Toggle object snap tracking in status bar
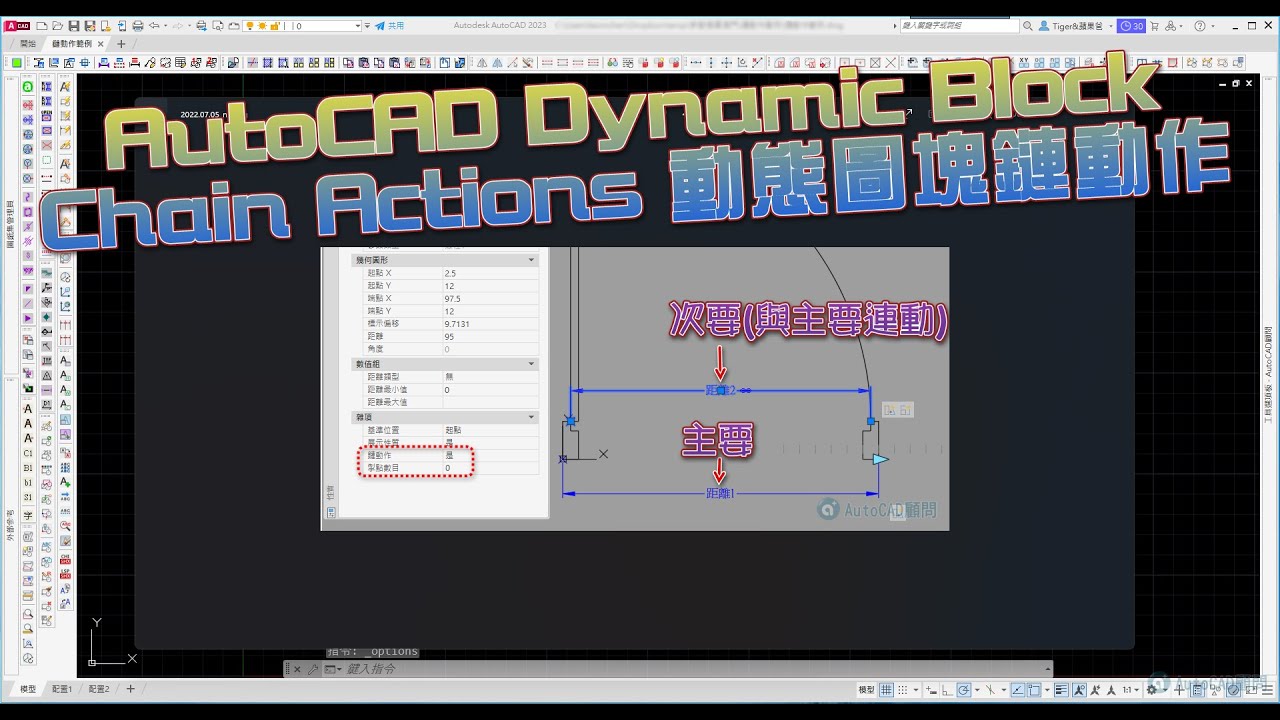 (x=1017, y=690)
